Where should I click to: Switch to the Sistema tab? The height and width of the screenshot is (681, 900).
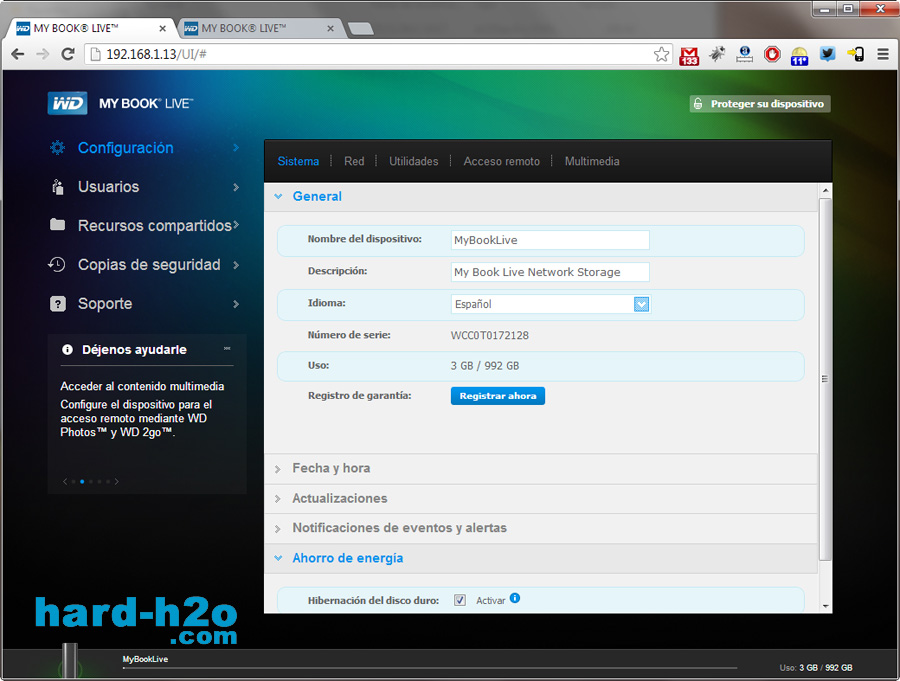point(298,161)
